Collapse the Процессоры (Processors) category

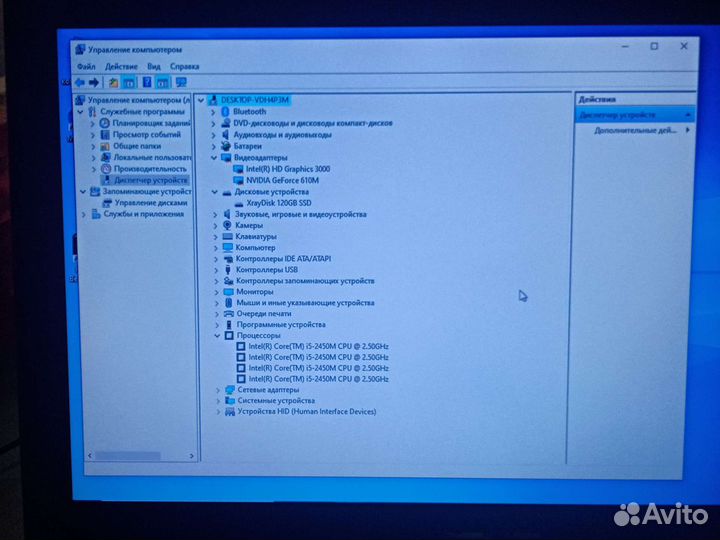click(x=214, y=336)
